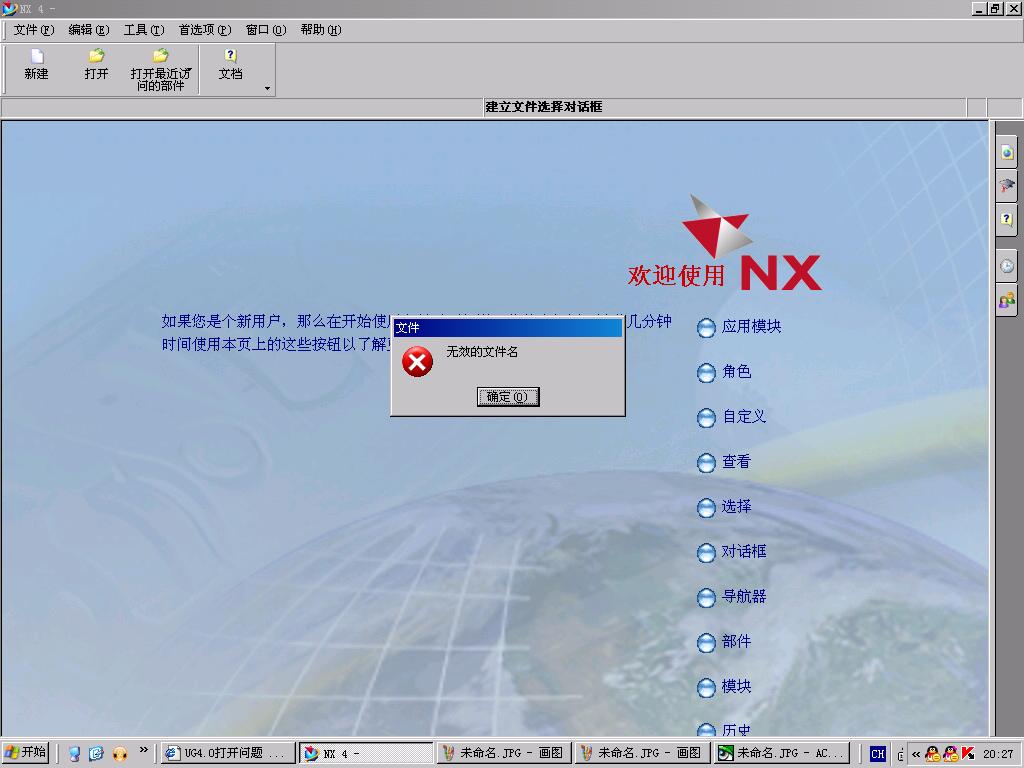Expand the toolbar options arrow
1024x768 pixels.
click(x=267, y=89)
